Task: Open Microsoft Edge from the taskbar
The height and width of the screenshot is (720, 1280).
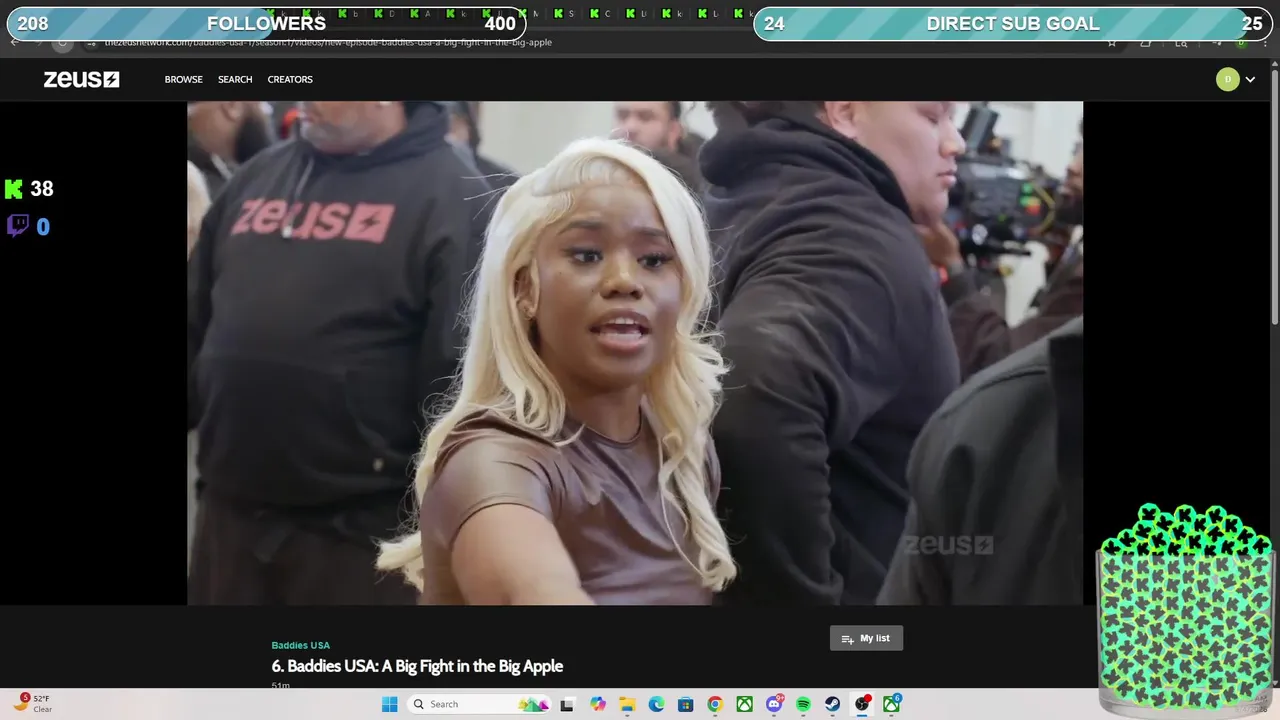Action: (x=656, y=704)
